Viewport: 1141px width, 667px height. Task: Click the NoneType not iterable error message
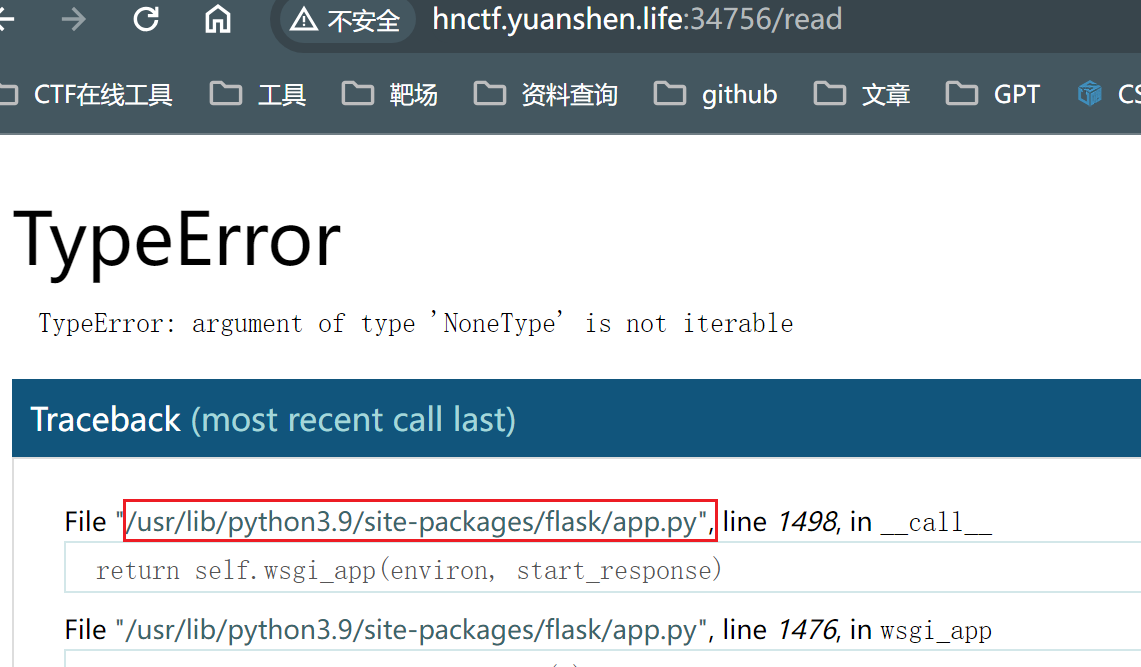point(415,324)
